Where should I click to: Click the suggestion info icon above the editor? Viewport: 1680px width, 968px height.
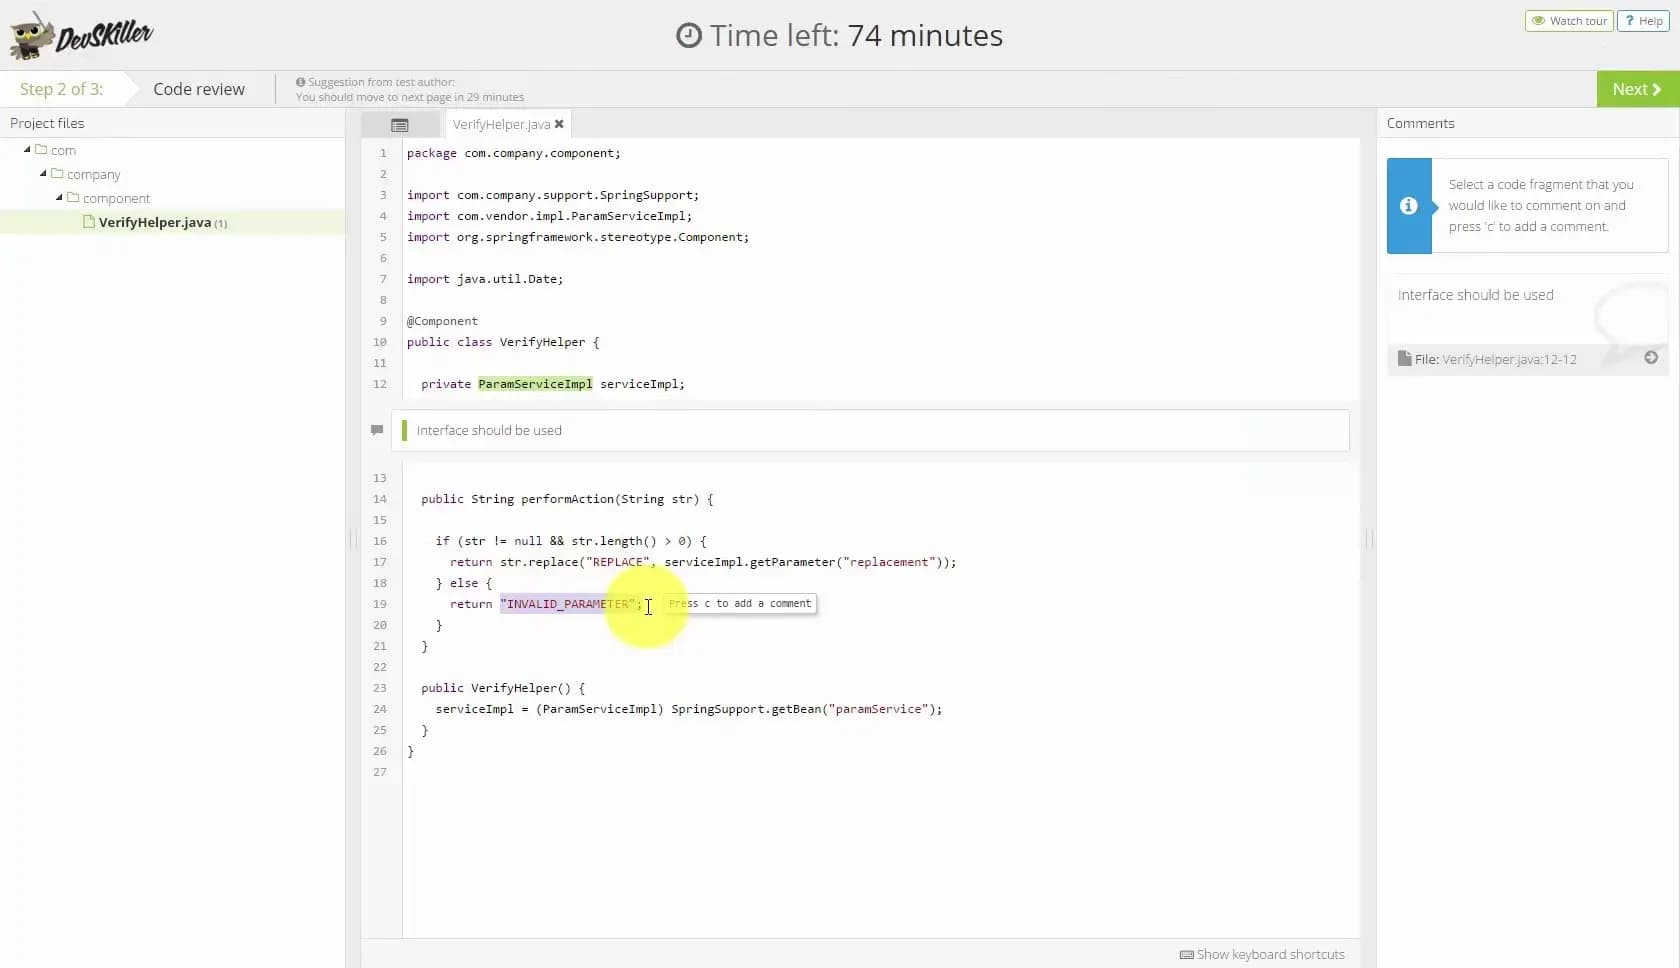[x=299, y=82]
